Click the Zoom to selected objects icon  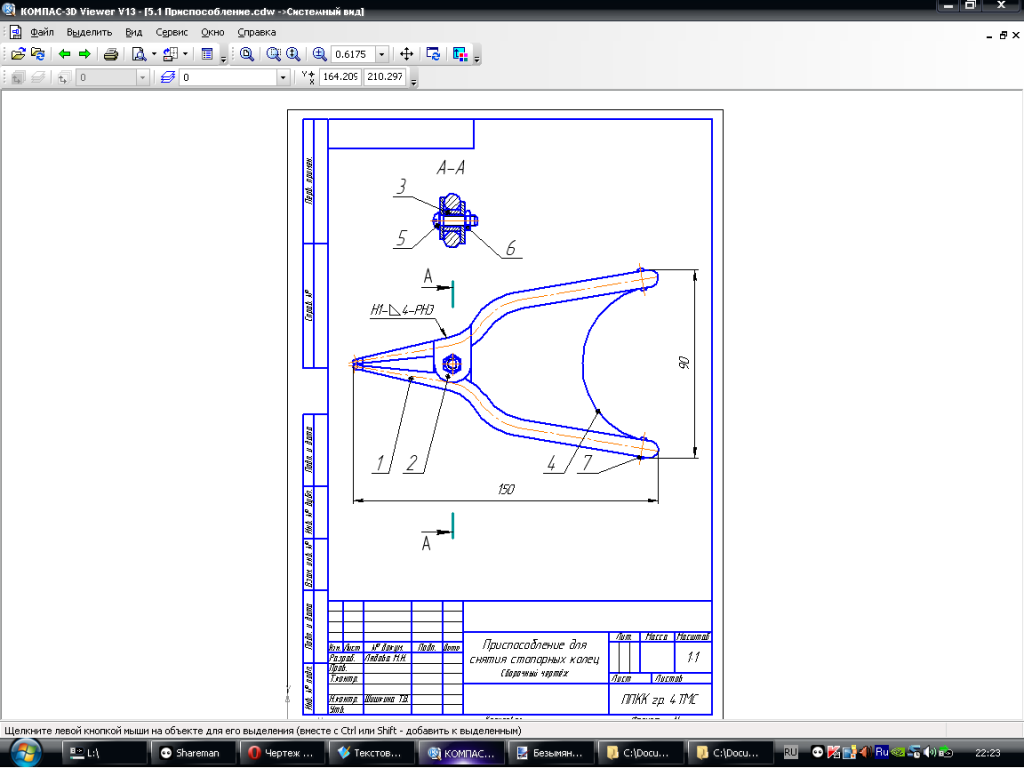click(x=274, y=54)
